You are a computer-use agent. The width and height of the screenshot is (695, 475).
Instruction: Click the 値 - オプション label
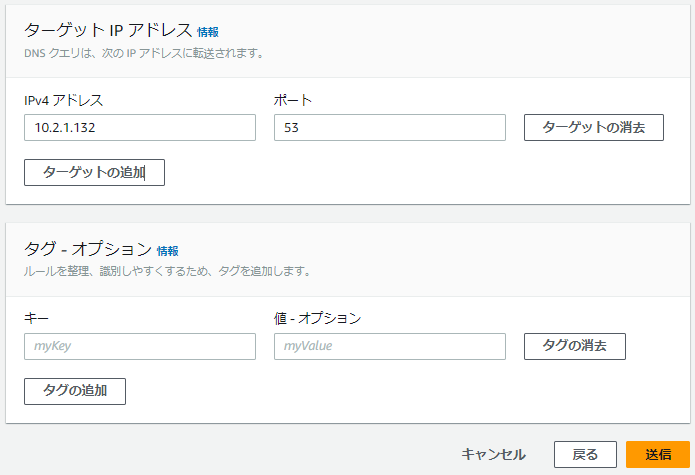tap(317, 319)
